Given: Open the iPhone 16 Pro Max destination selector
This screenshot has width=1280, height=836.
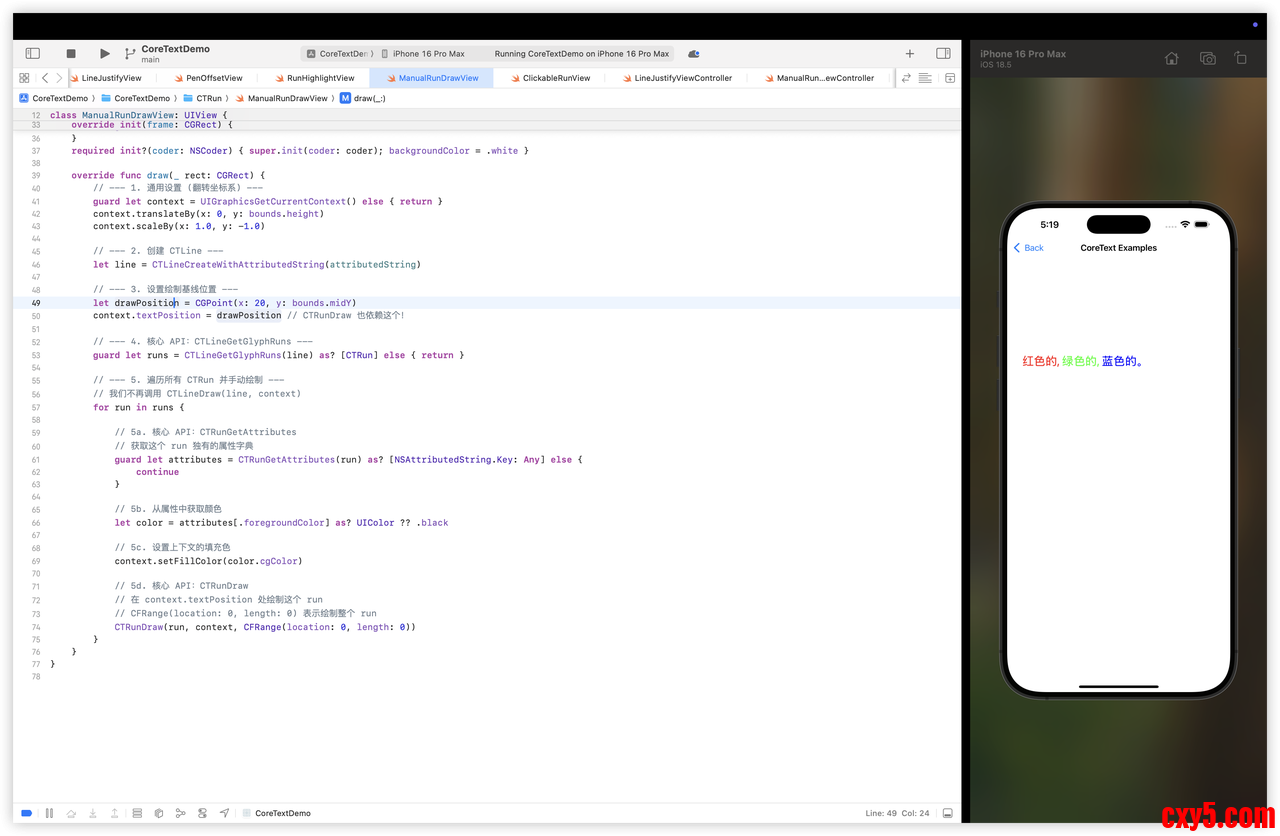Looking at the screenshot, I should click(428, 54).
